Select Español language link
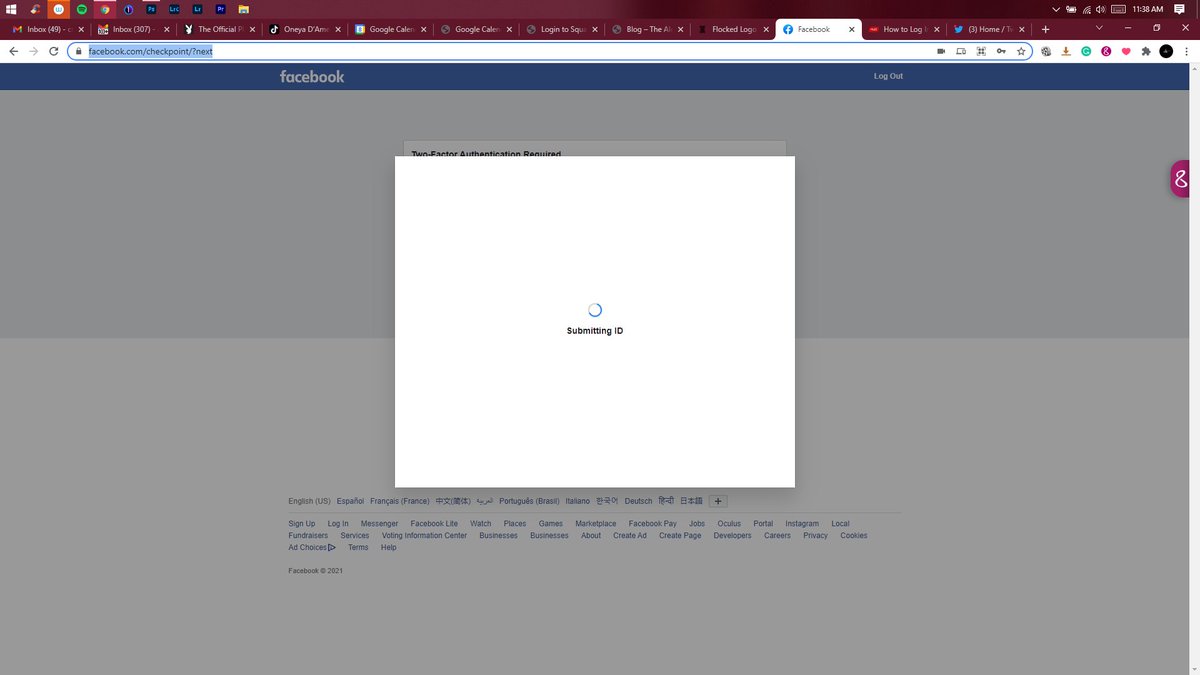Viewport: 1200px width, 675px height. click(350, 501)
